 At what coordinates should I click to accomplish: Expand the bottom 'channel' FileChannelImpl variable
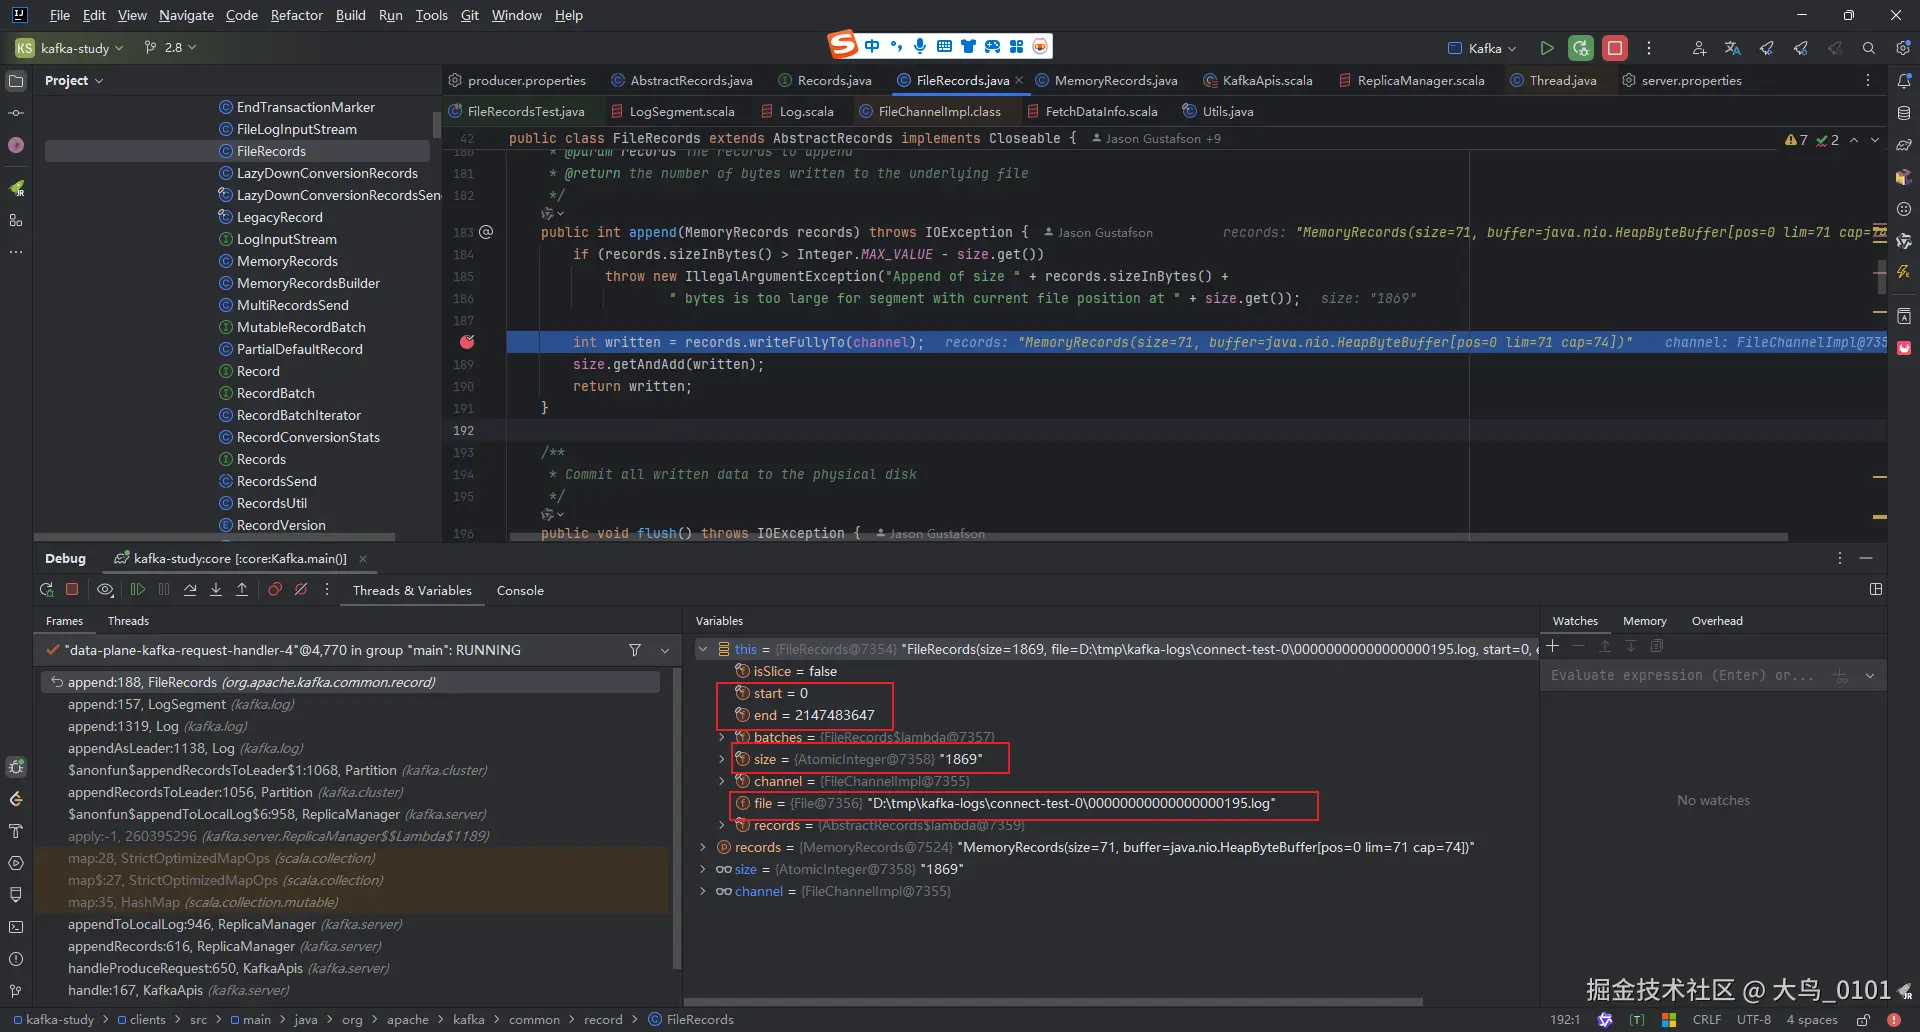(x=703, y=891)
